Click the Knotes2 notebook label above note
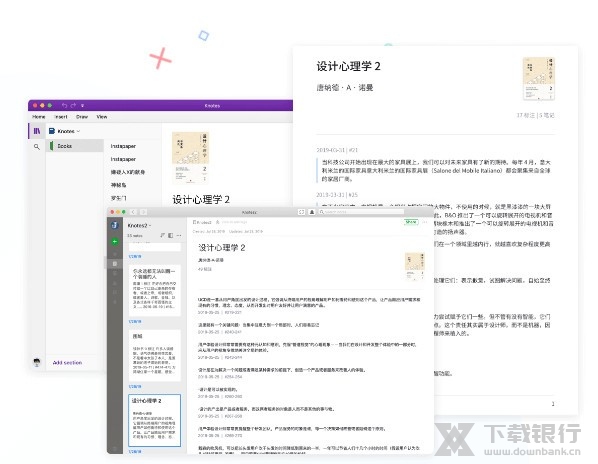This screenshot has width=598, height=464. [x=202, y=222]
